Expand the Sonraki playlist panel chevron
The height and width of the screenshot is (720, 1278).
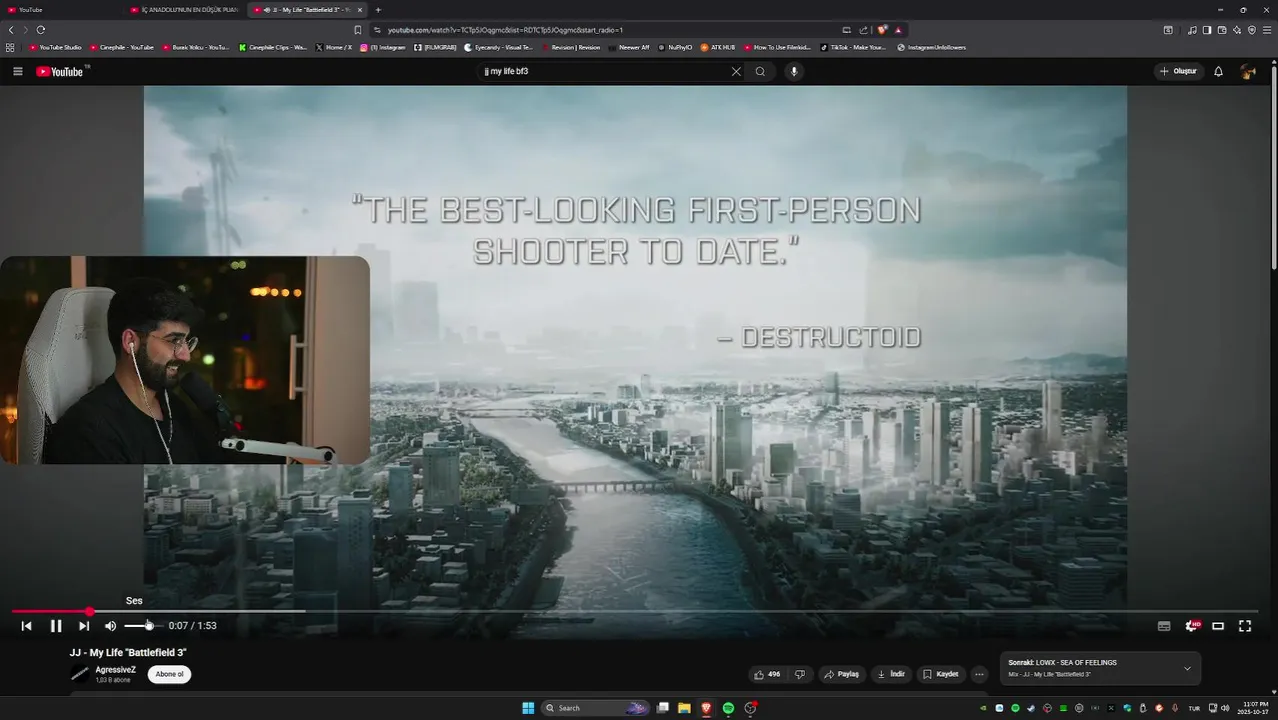[x=1187, y=668]
